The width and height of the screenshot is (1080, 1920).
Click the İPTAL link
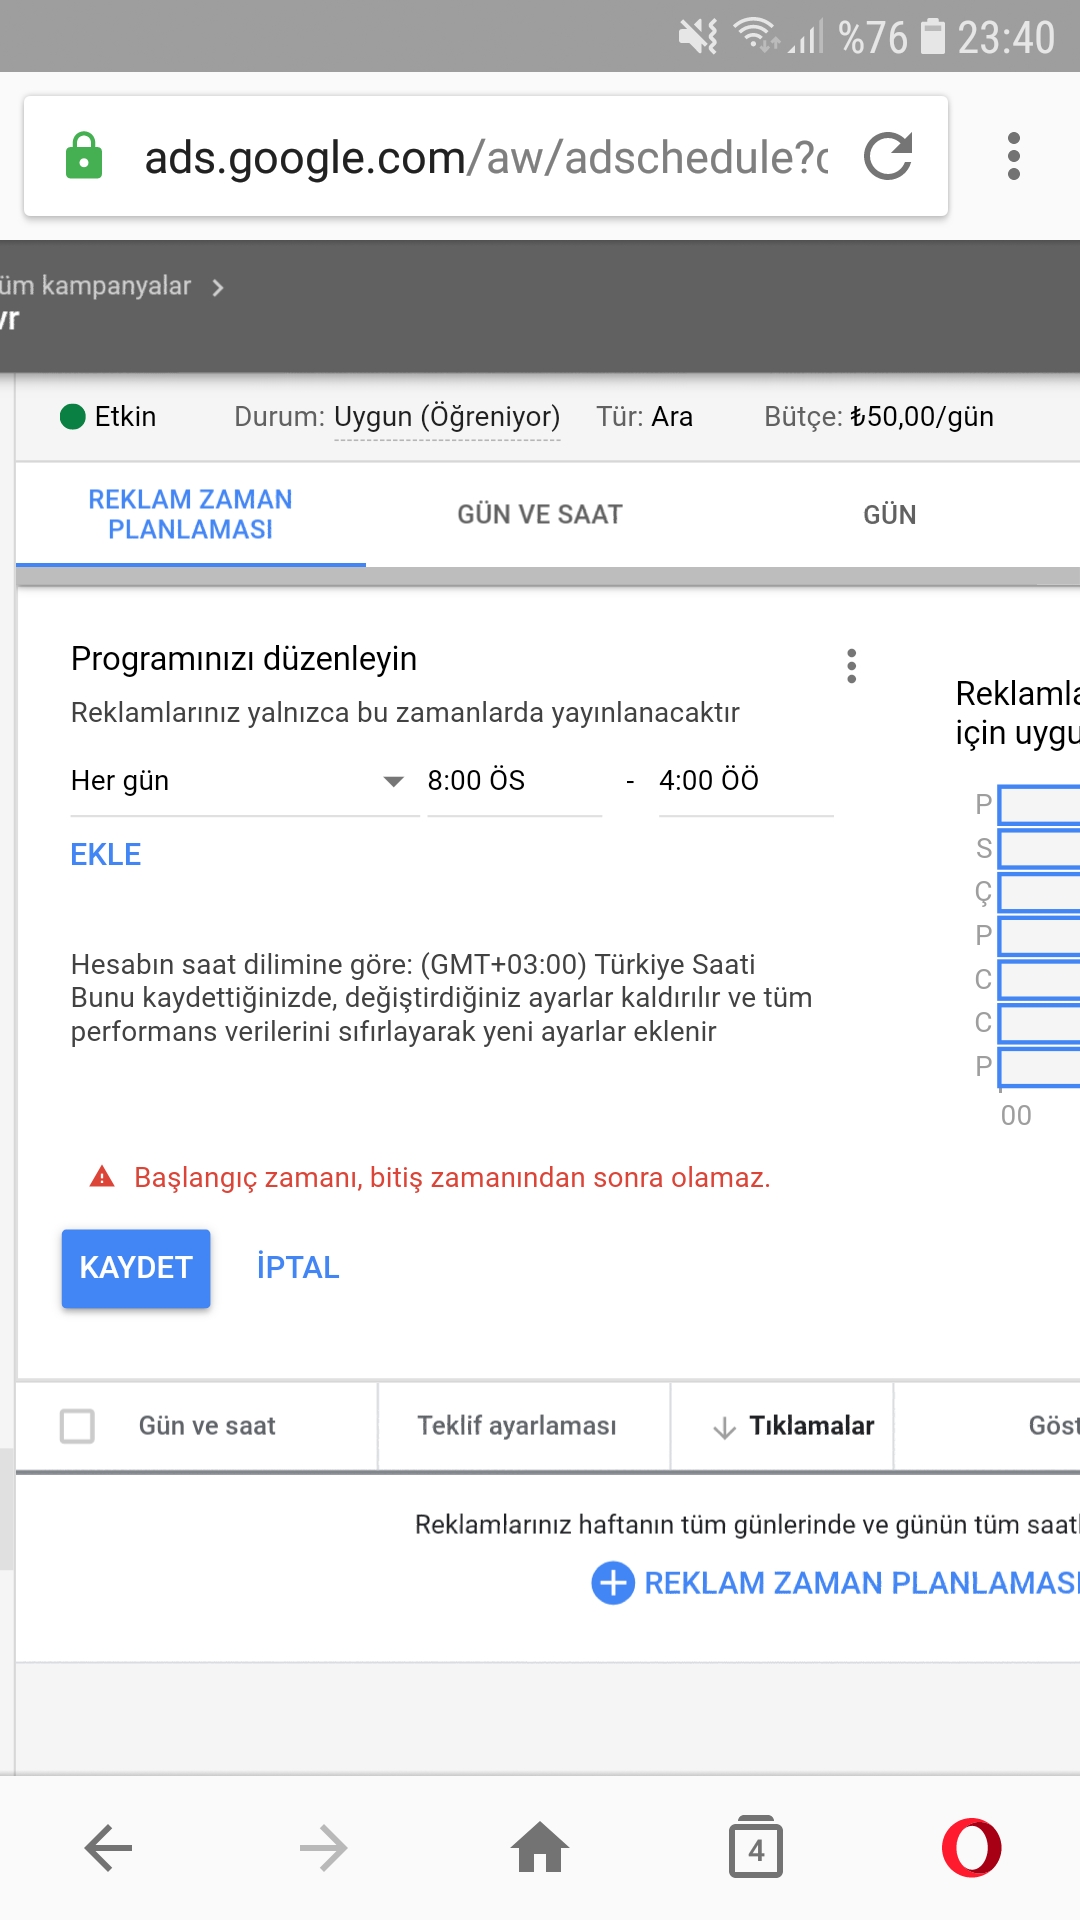[298, 1268]
